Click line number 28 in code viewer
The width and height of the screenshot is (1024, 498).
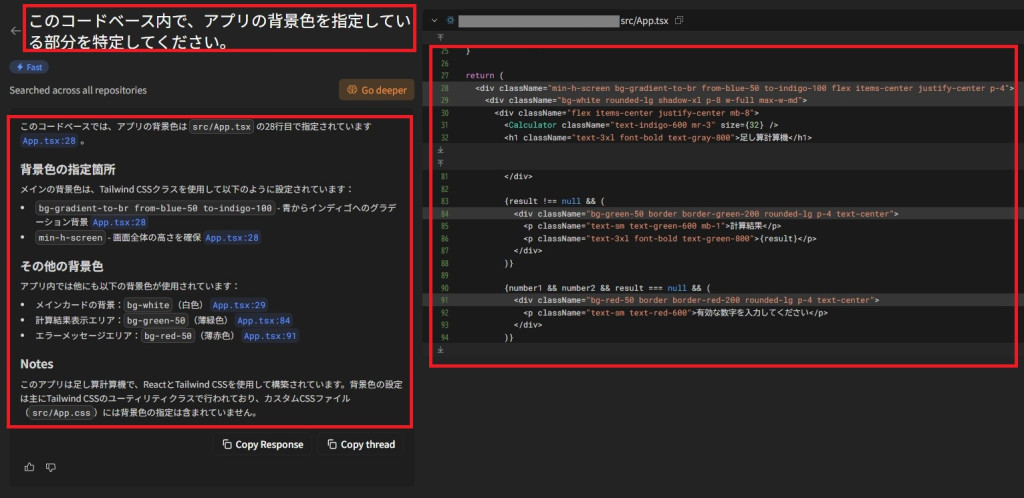(x=444, y=88)
